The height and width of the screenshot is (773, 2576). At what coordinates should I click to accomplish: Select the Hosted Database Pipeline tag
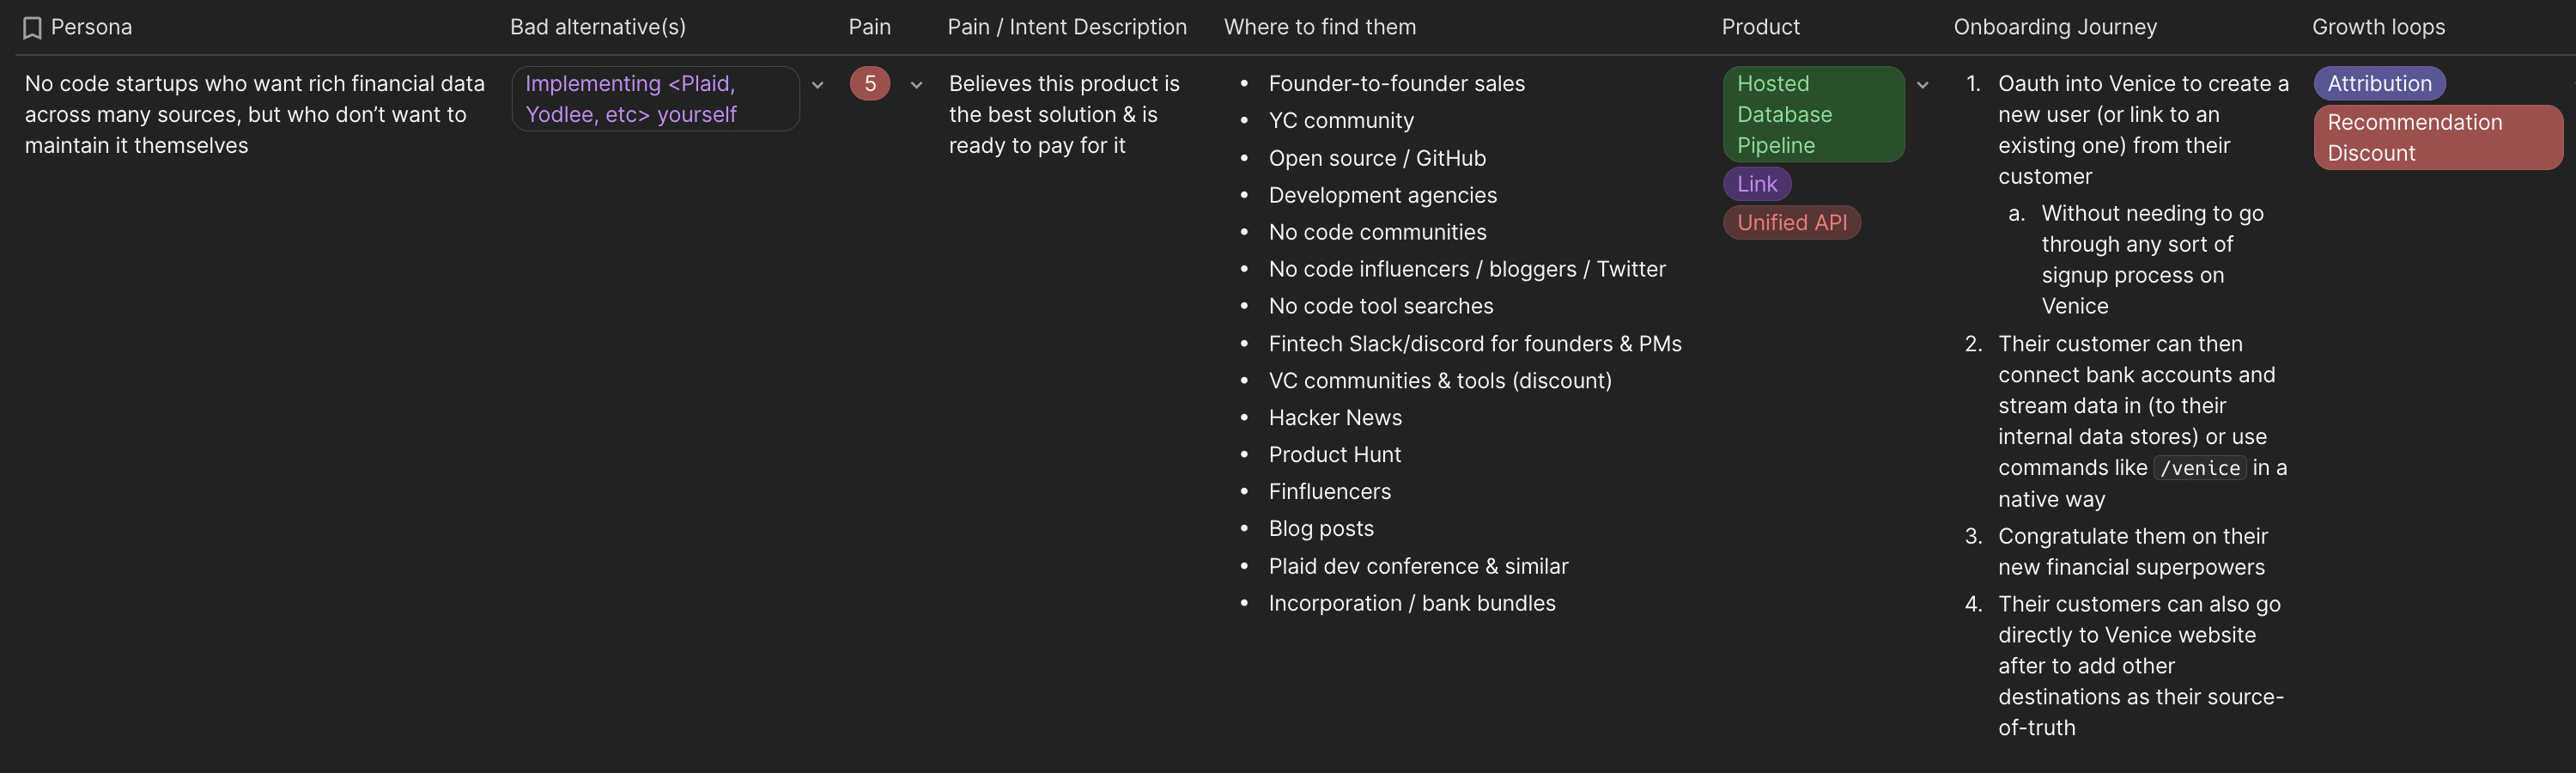[x=1814, y=114]
